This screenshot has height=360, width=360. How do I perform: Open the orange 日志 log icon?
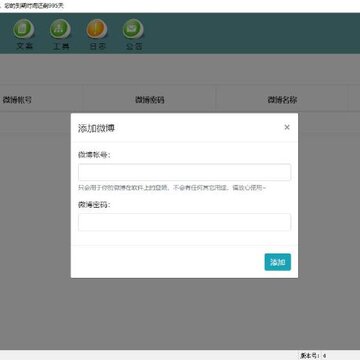[x=97, y=29]
